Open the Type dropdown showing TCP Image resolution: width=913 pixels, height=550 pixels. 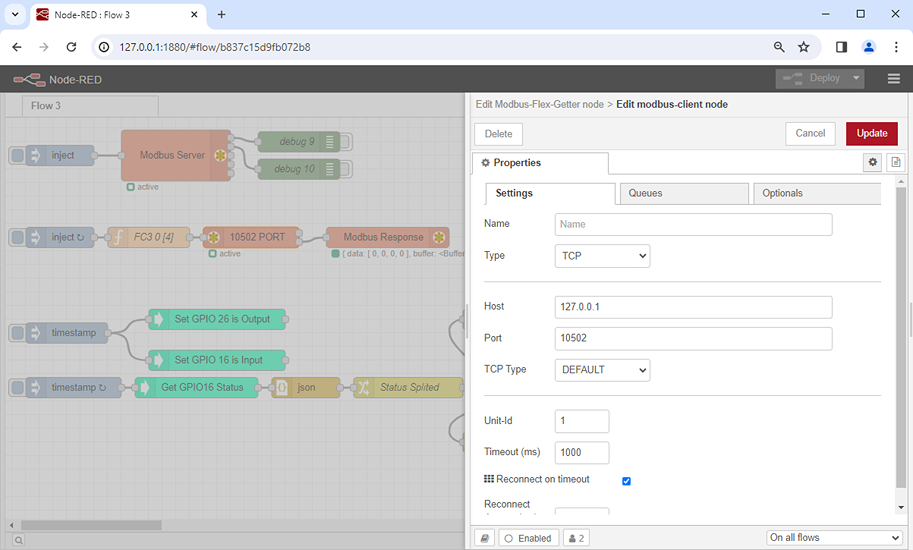(x=602, y=256)
